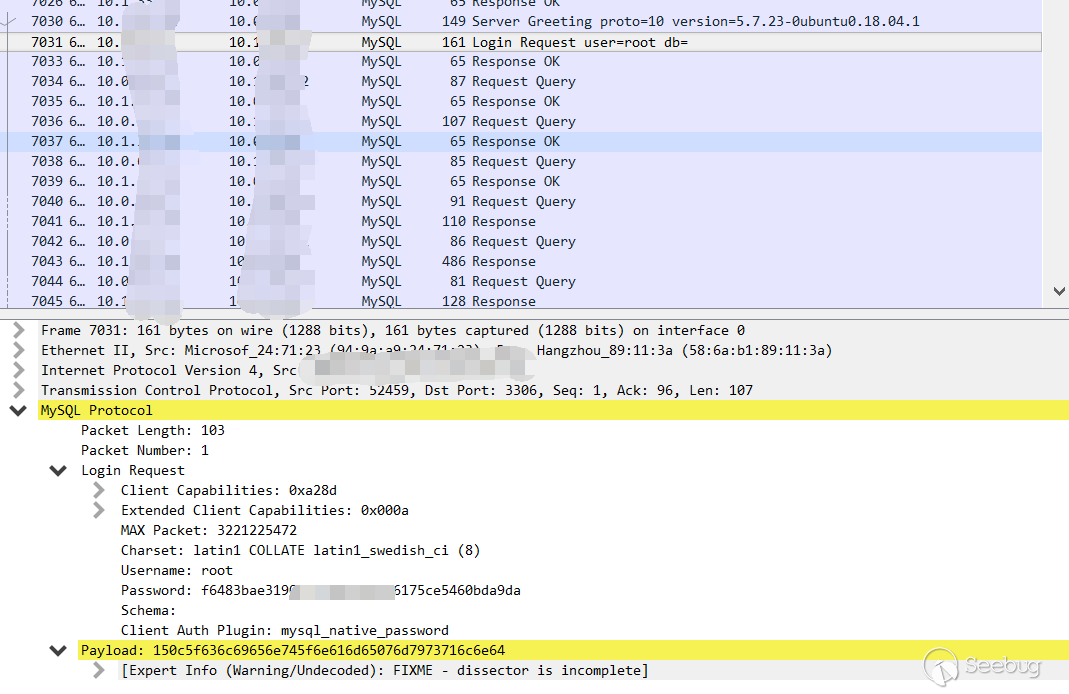Select packet 7033 Response OK row
The width and height of the screenshot is (1069, 694).
521,61
